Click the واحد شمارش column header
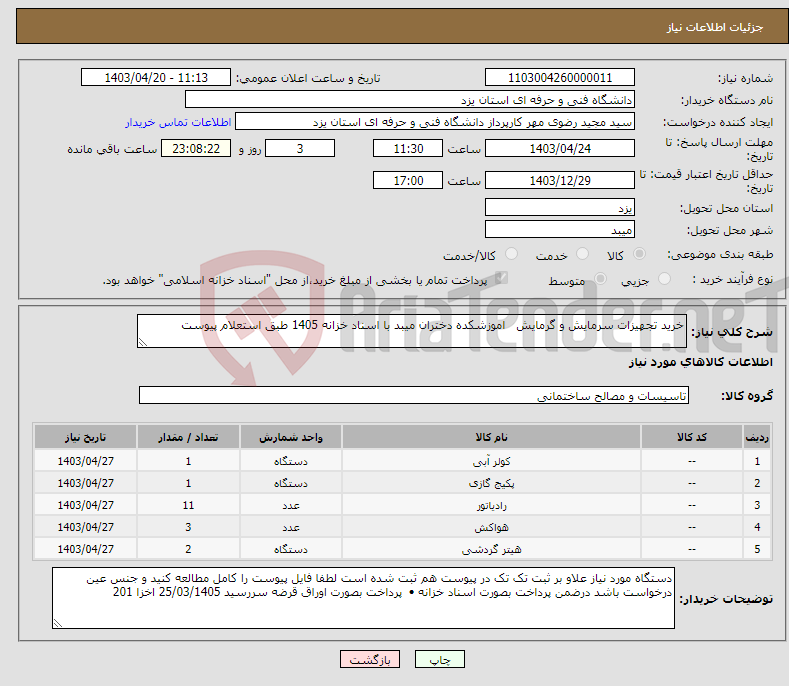Image resolution: width=789 pixels, height=686 pixels. click(291, 437)
